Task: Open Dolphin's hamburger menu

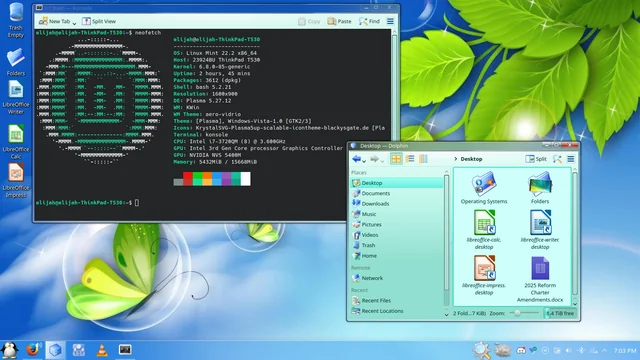Action: (571, 159)
